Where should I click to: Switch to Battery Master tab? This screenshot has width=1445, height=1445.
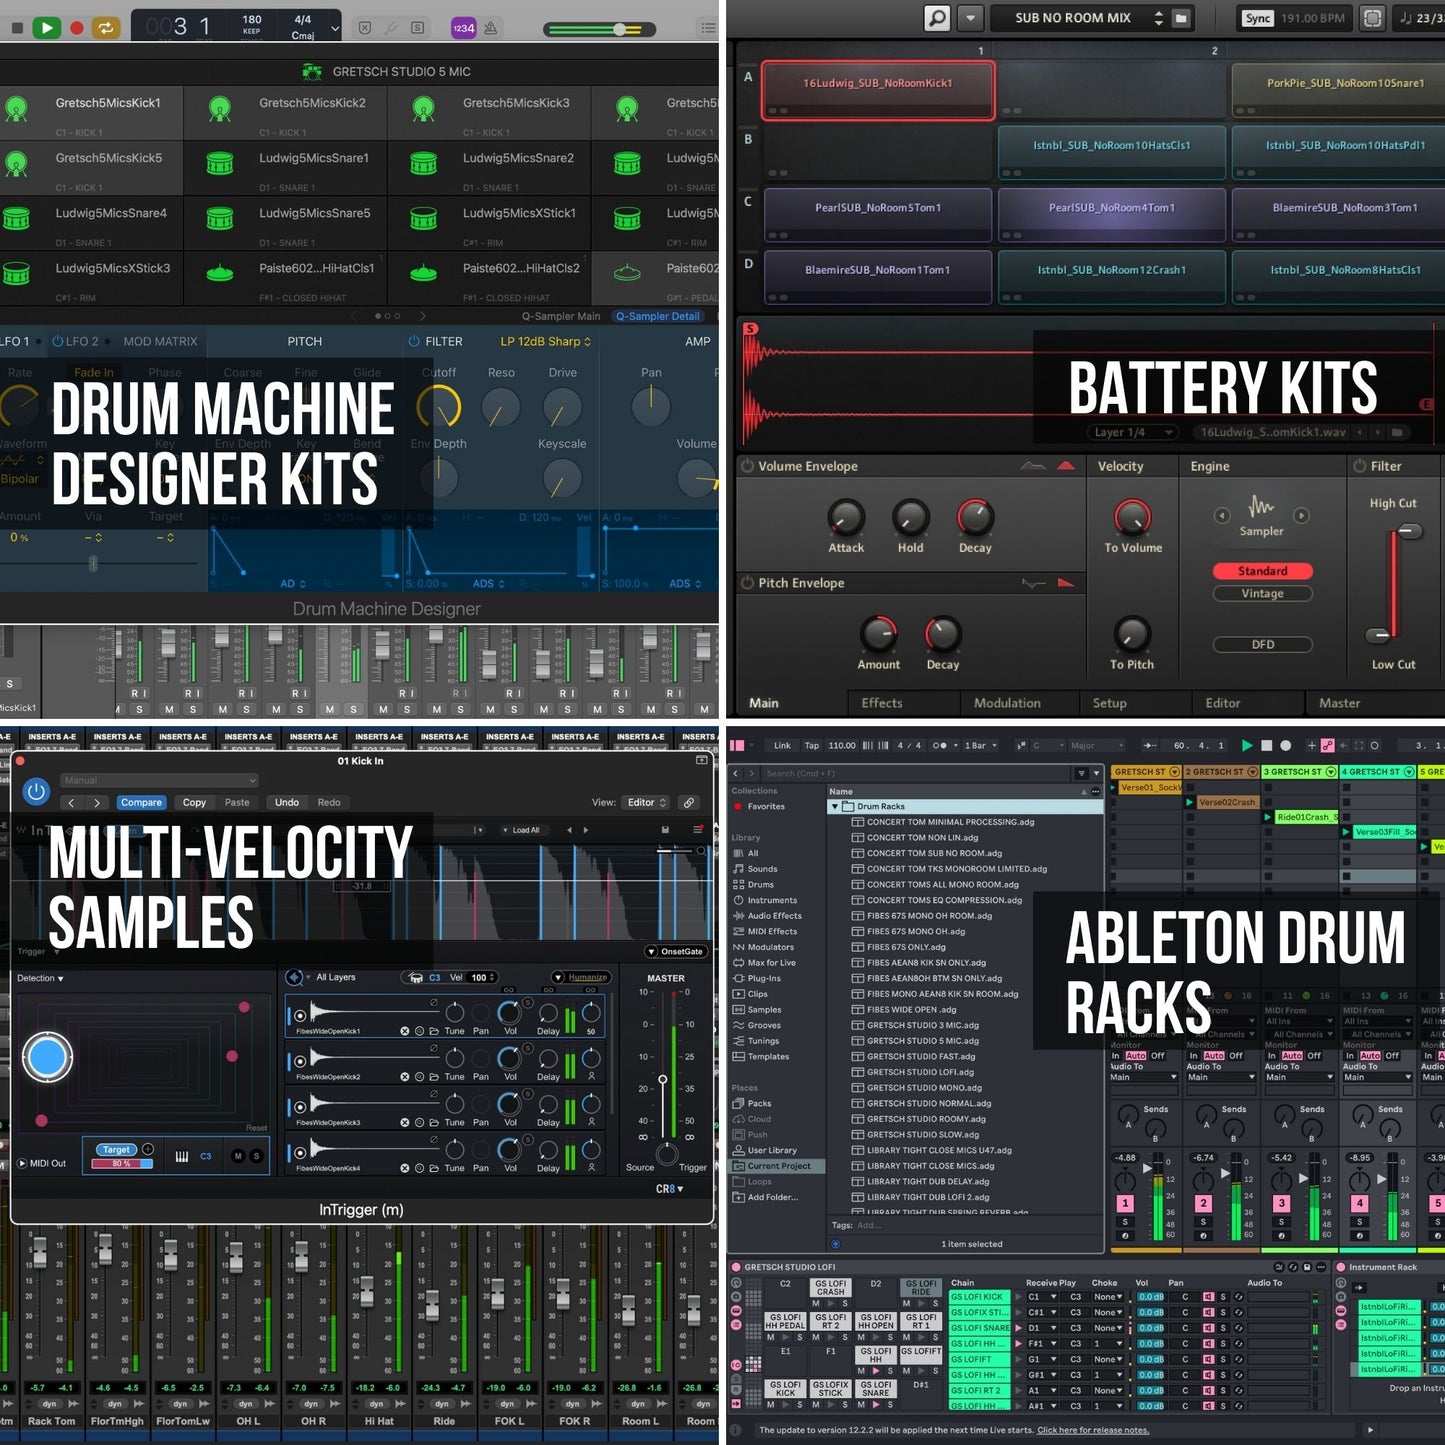point(1339,703)
